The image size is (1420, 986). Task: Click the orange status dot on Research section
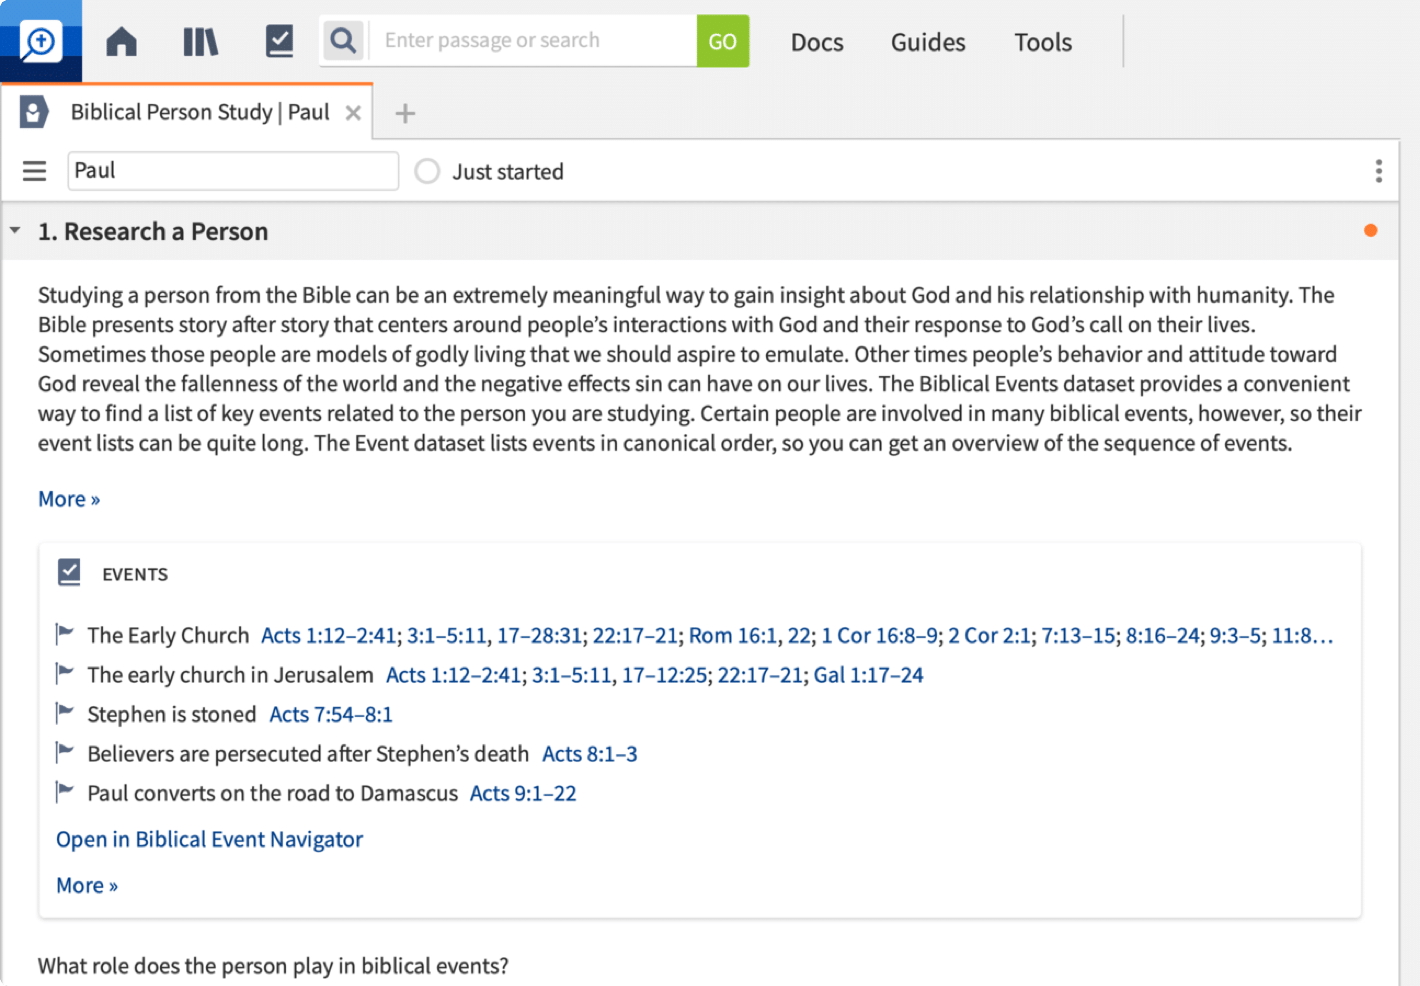click(x=1370, y=231)
